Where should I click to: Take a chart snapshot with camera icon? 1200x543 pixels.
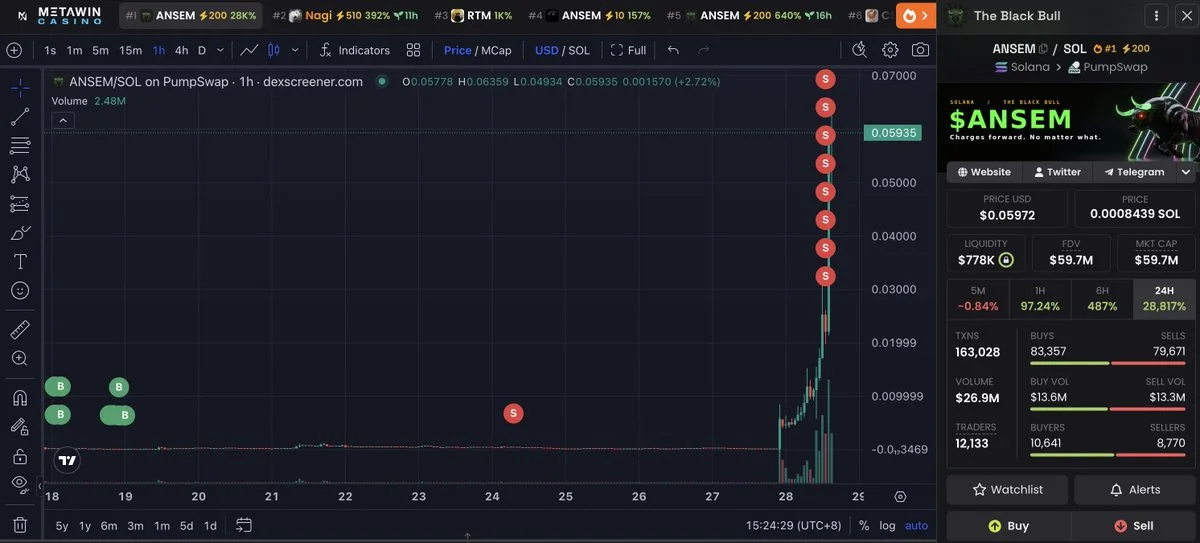coord(920,50)
